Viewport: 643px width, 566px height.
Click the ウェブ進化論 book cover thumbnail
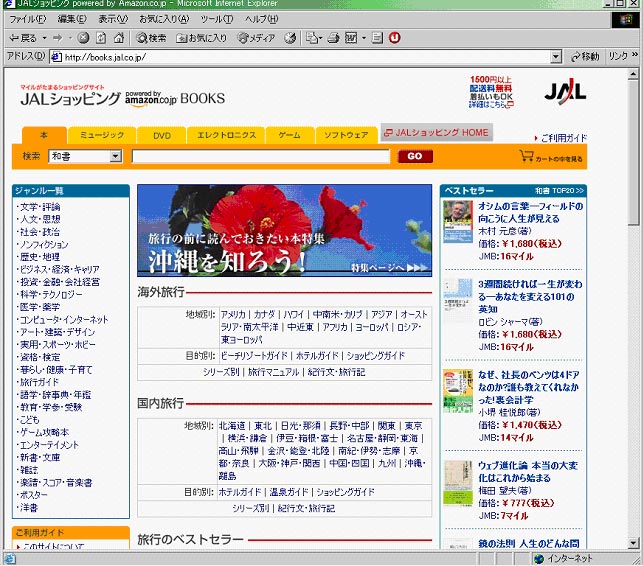(458, 484)
